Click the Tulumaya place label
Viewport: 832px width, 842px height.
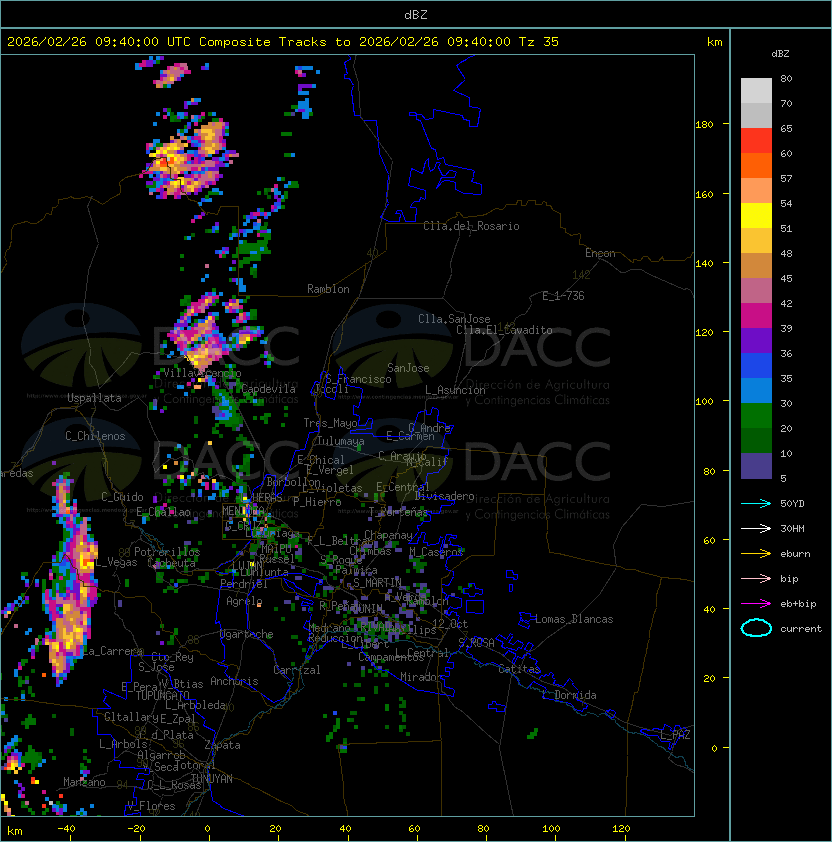click(341, 441)
